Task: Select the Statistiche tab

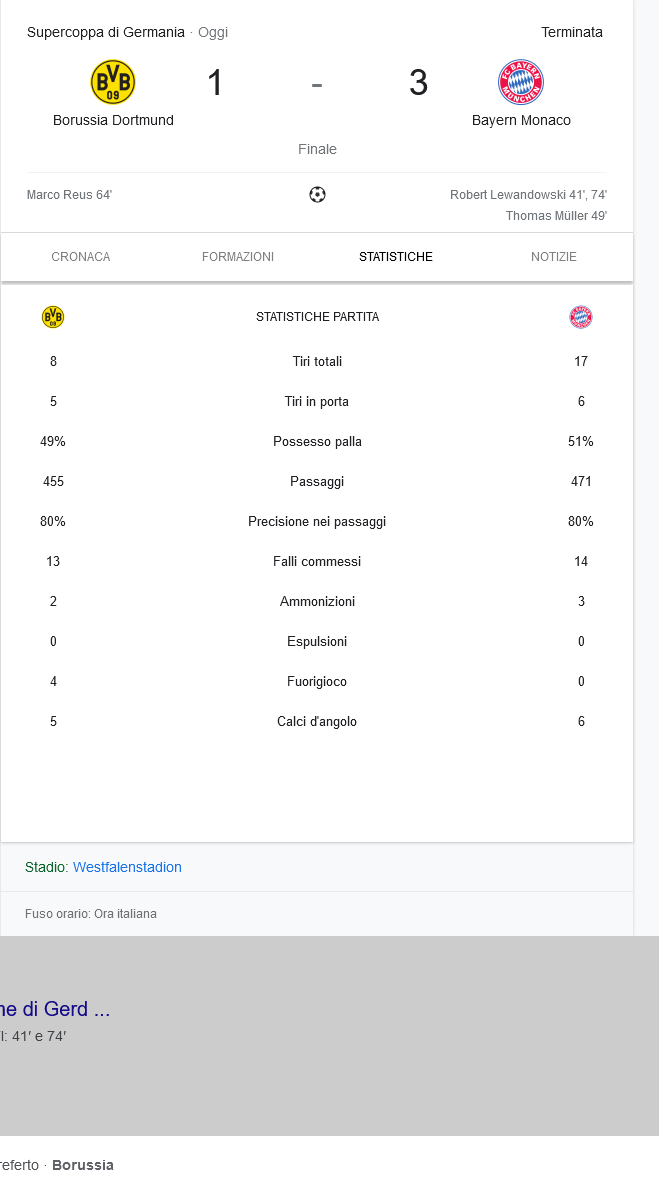Action: [396, 257]
